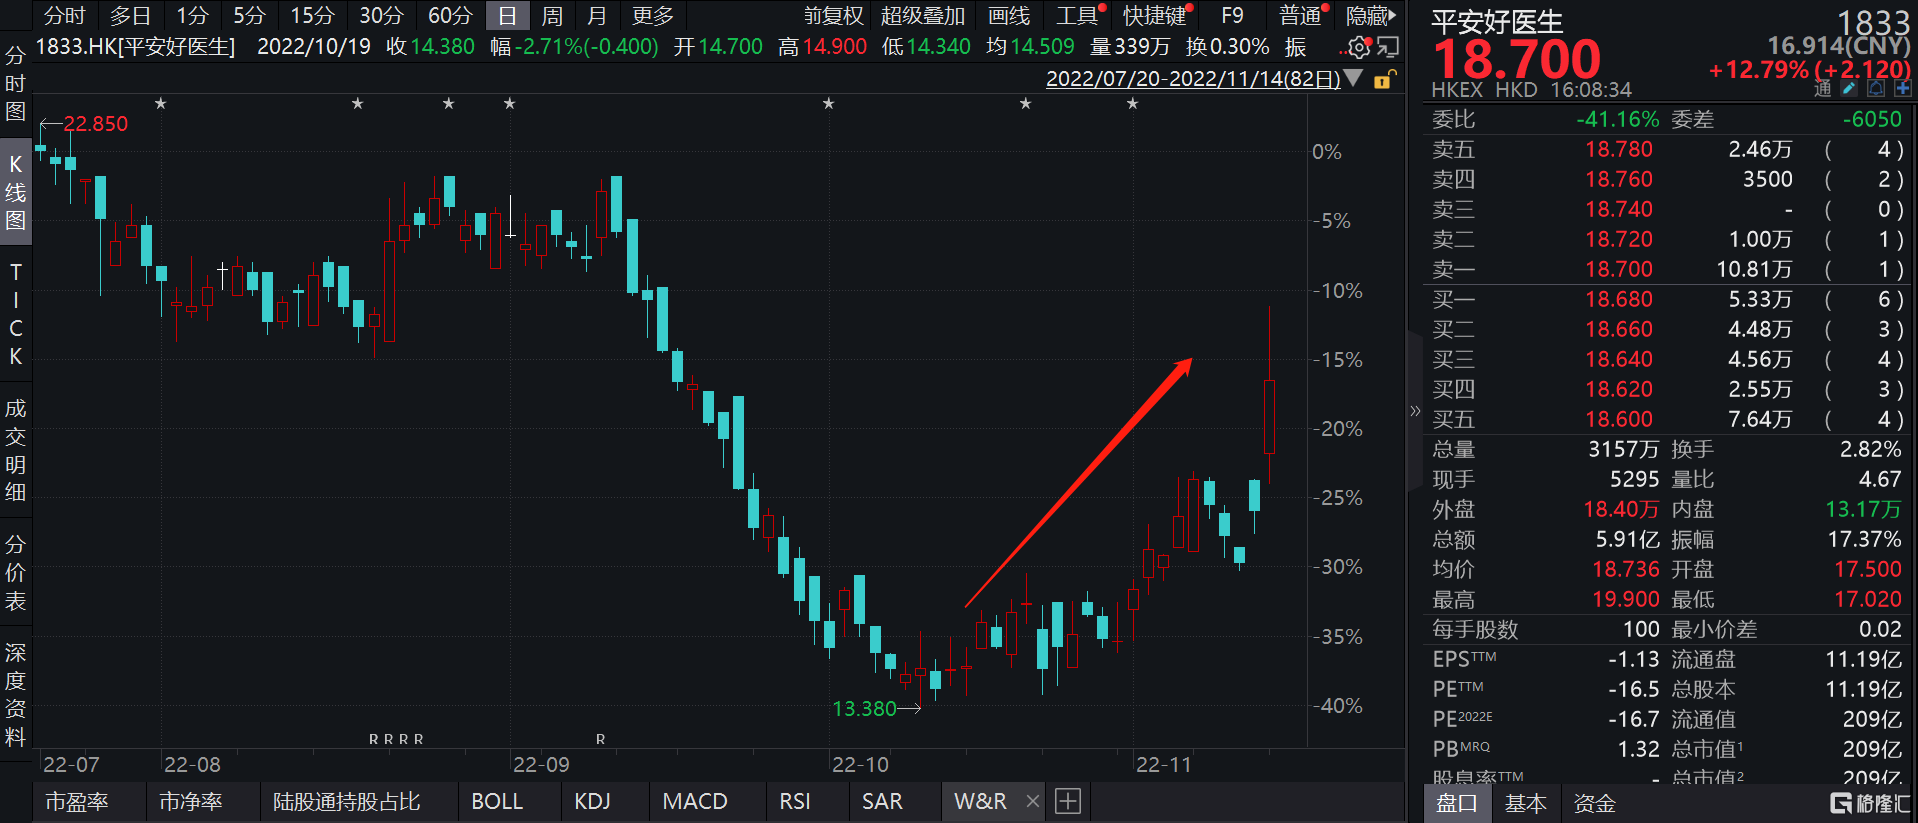Open the 更多 more periods dropdown
The image size is (1918, 823).
point(653,16)
